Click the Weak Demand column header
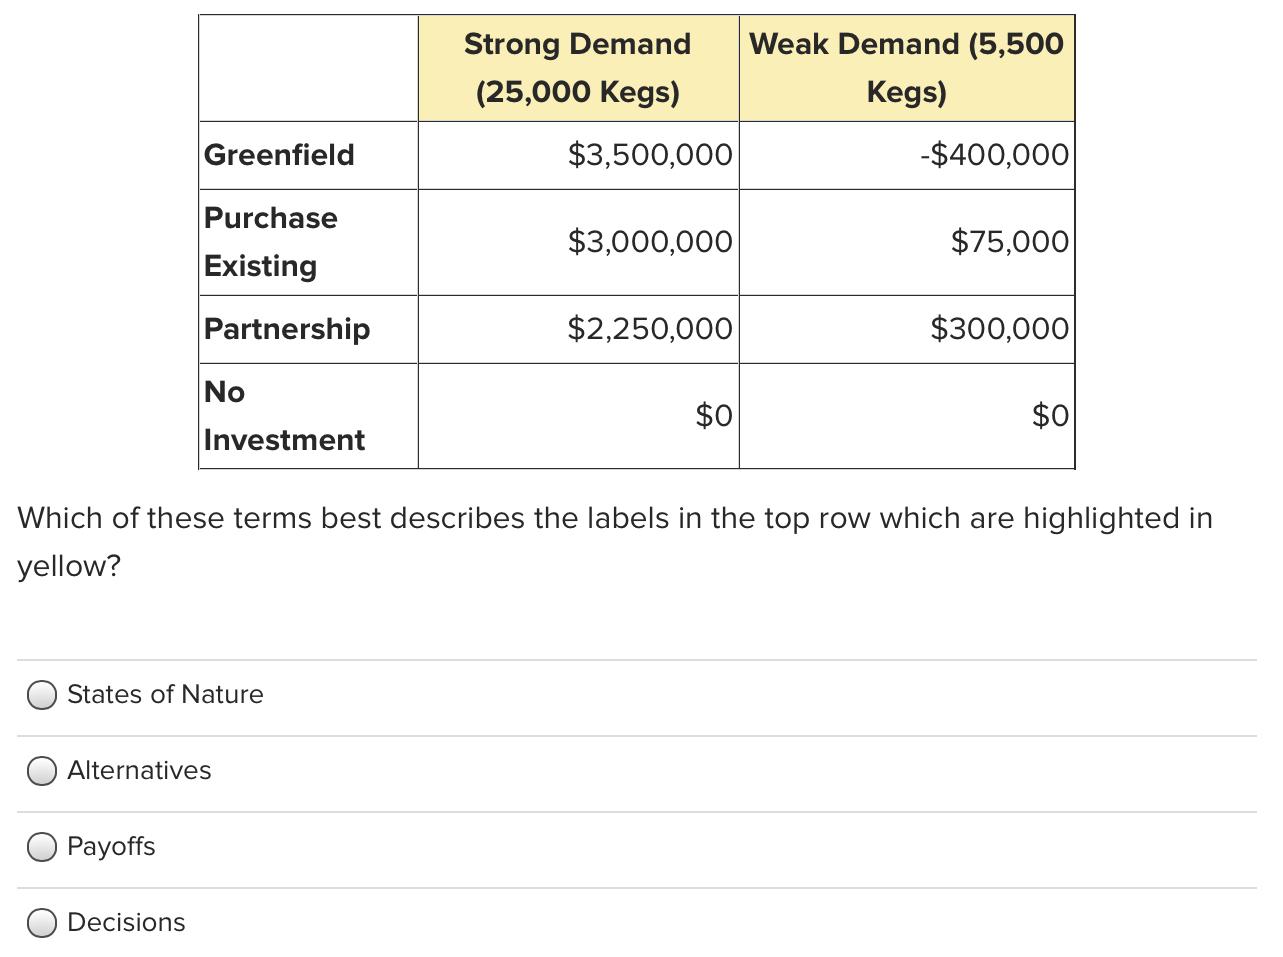Image resolution: width=1283 pixels, height=957 pixels. (x=906, y=67)
